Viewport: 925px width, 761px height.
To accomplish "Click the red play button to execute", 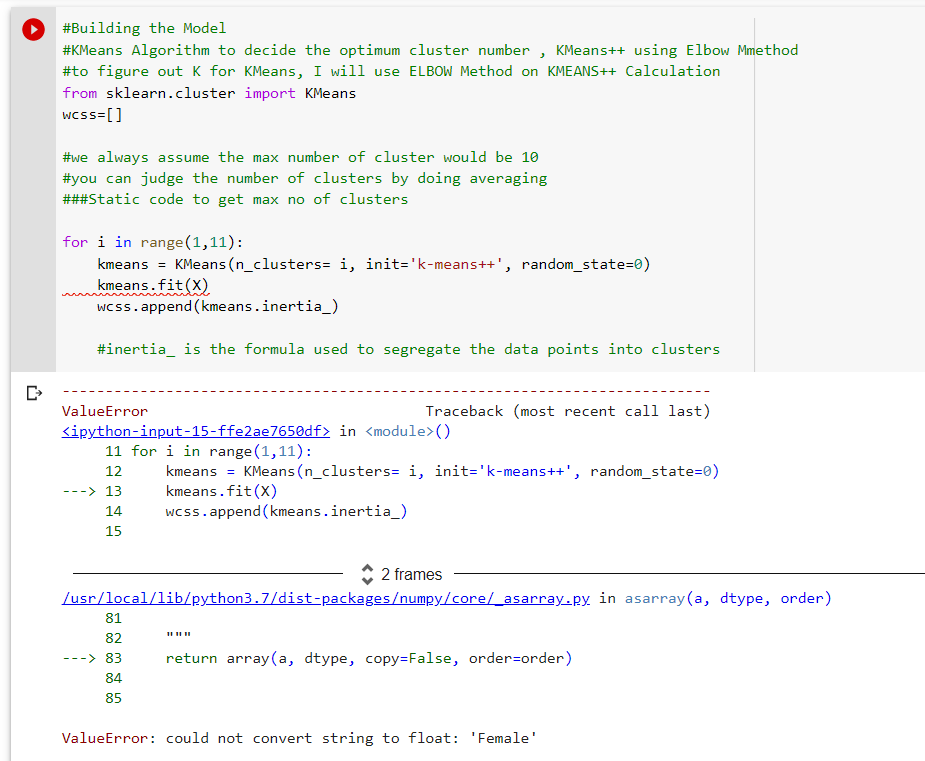I will click(33, 29).
